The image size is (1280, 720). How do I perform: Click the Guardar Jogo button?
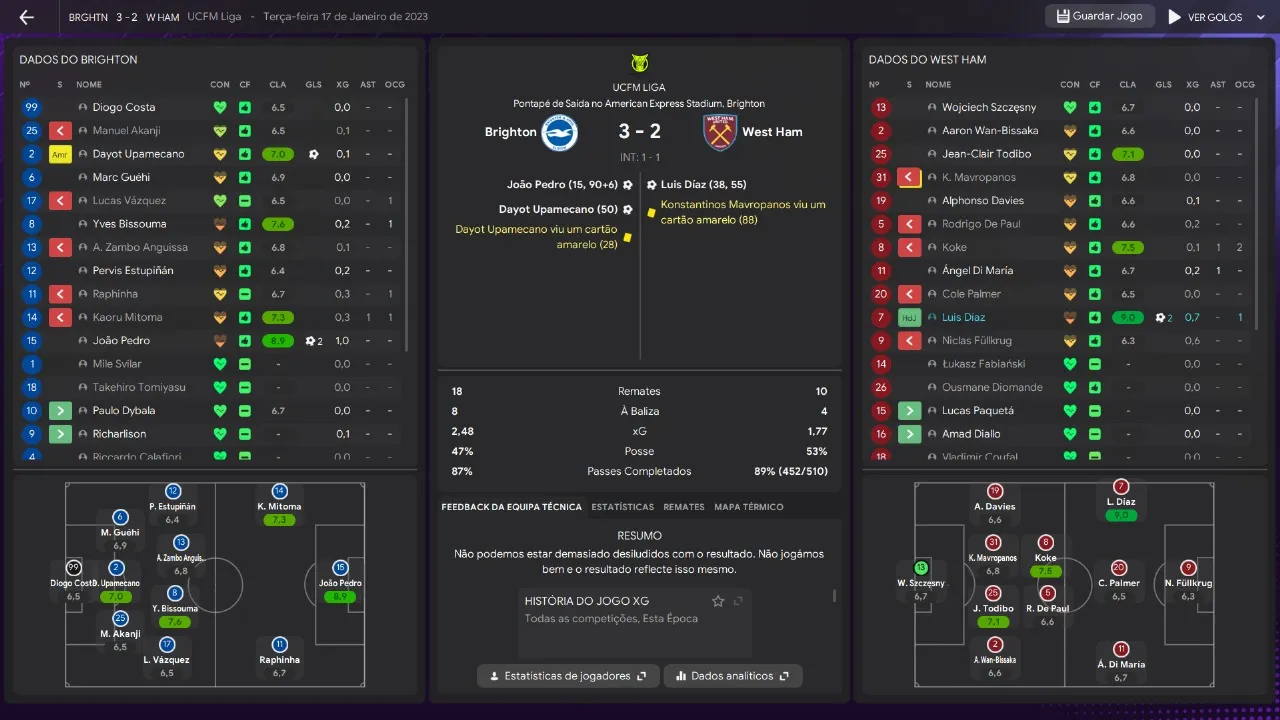[x=1100, y=17]
